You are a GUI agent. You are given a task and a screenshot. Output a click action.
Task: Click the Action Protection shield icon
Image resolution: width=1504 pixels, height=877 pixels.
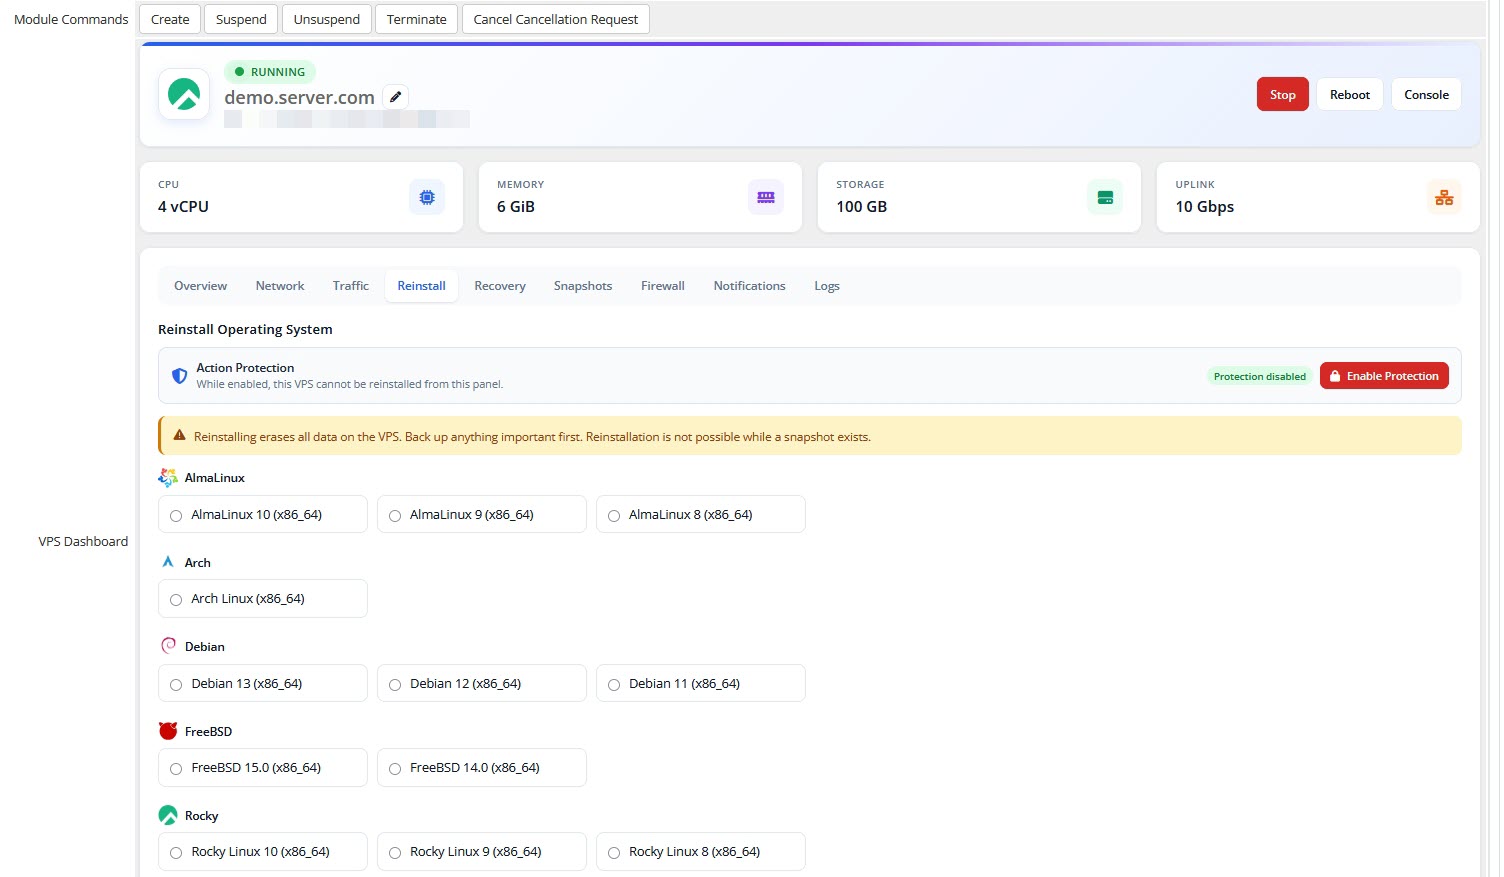pos(180,376)
